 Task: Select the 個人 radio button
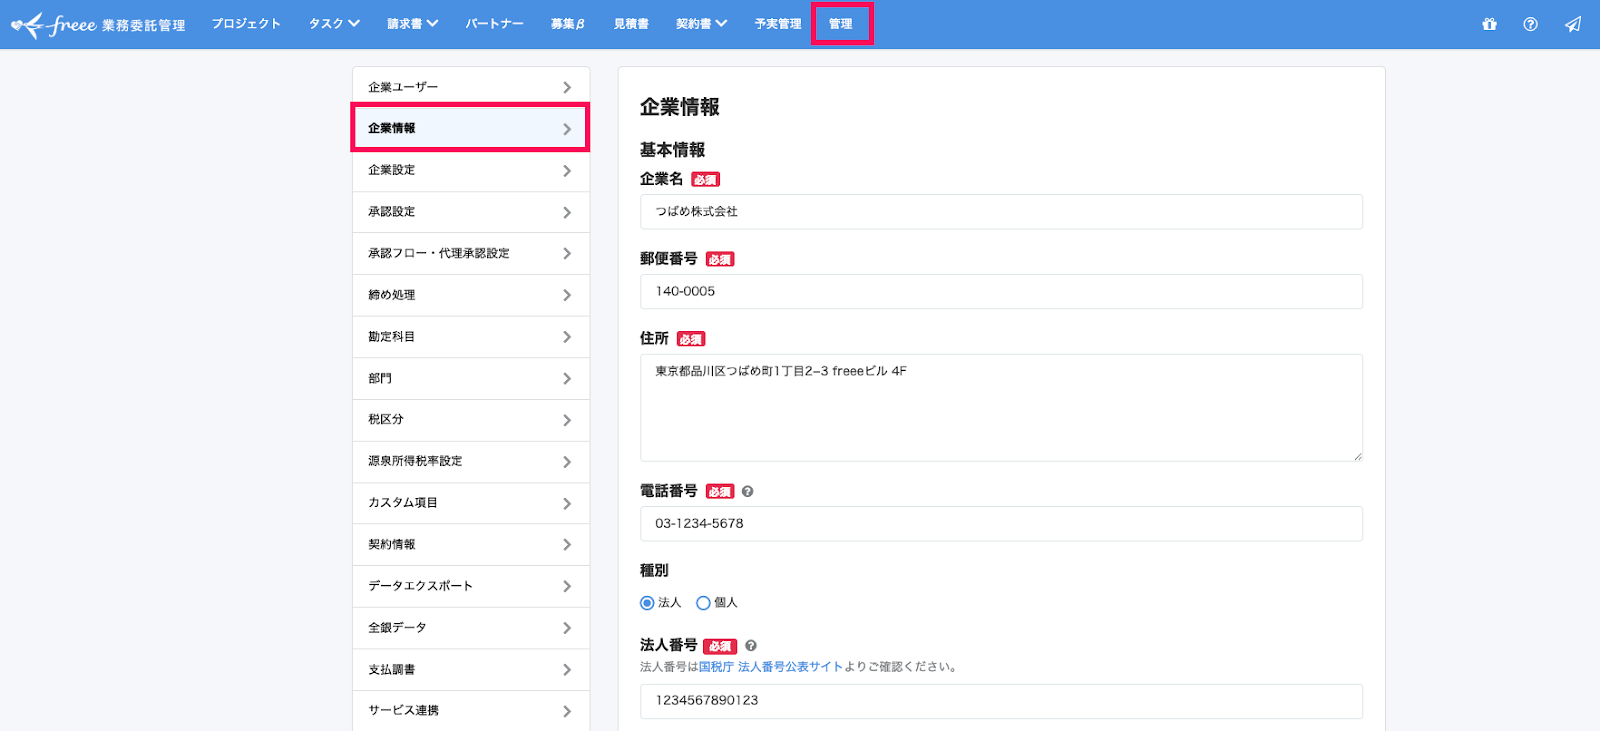pos(703,603)
